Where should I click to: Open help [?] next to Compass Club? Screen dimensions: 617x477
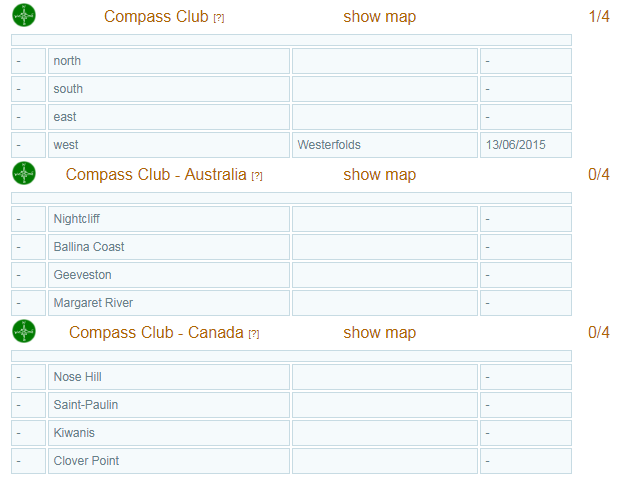[219, 18]
